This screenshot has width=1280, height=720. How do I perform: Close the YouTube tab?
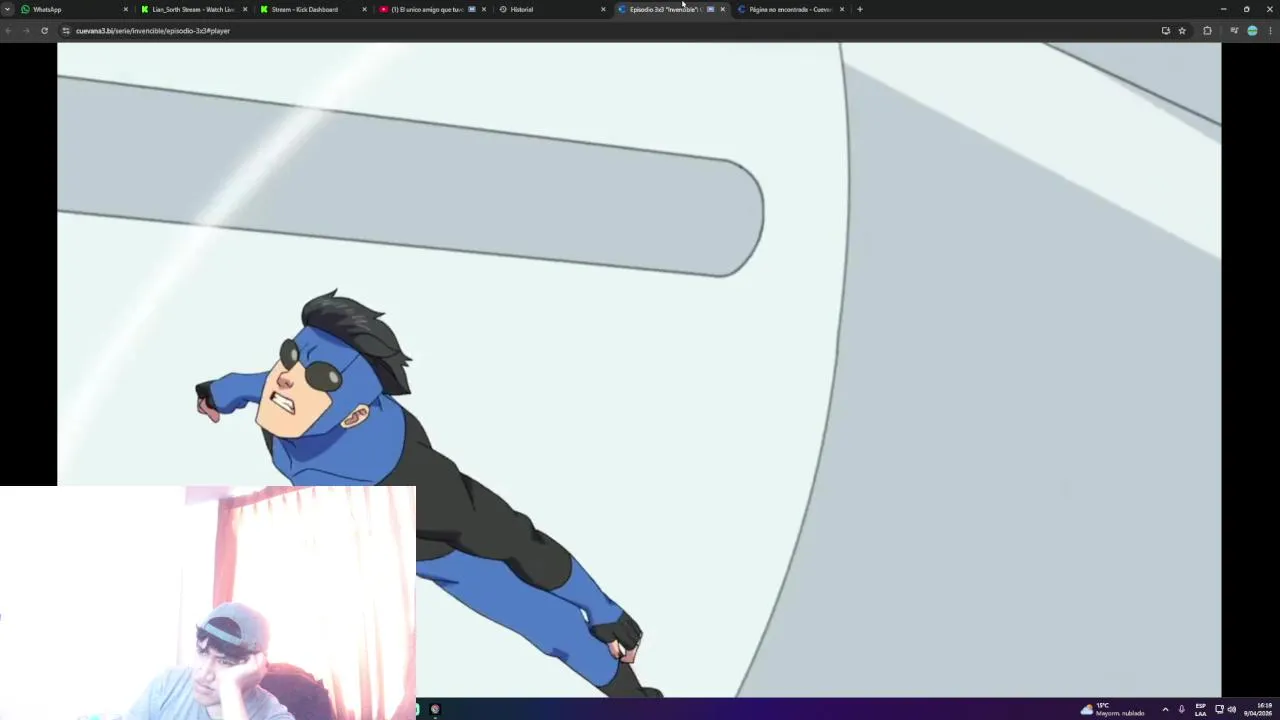tap(484, 9)
